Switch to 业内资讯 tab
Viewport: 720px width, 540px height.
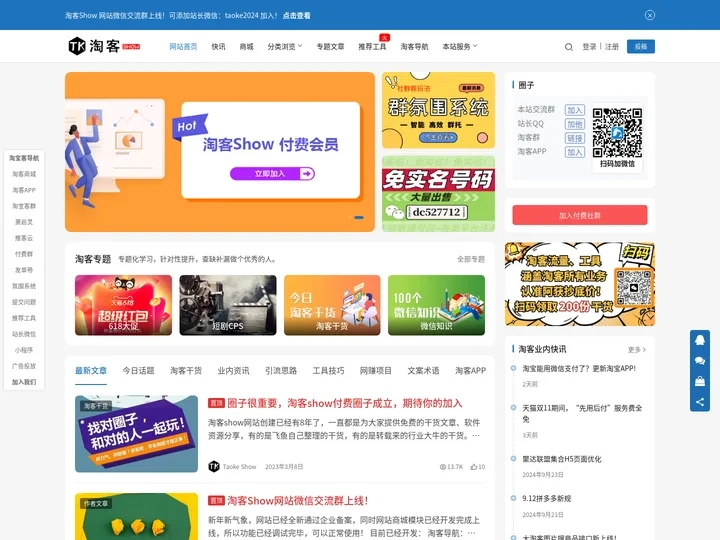(233, 371)
